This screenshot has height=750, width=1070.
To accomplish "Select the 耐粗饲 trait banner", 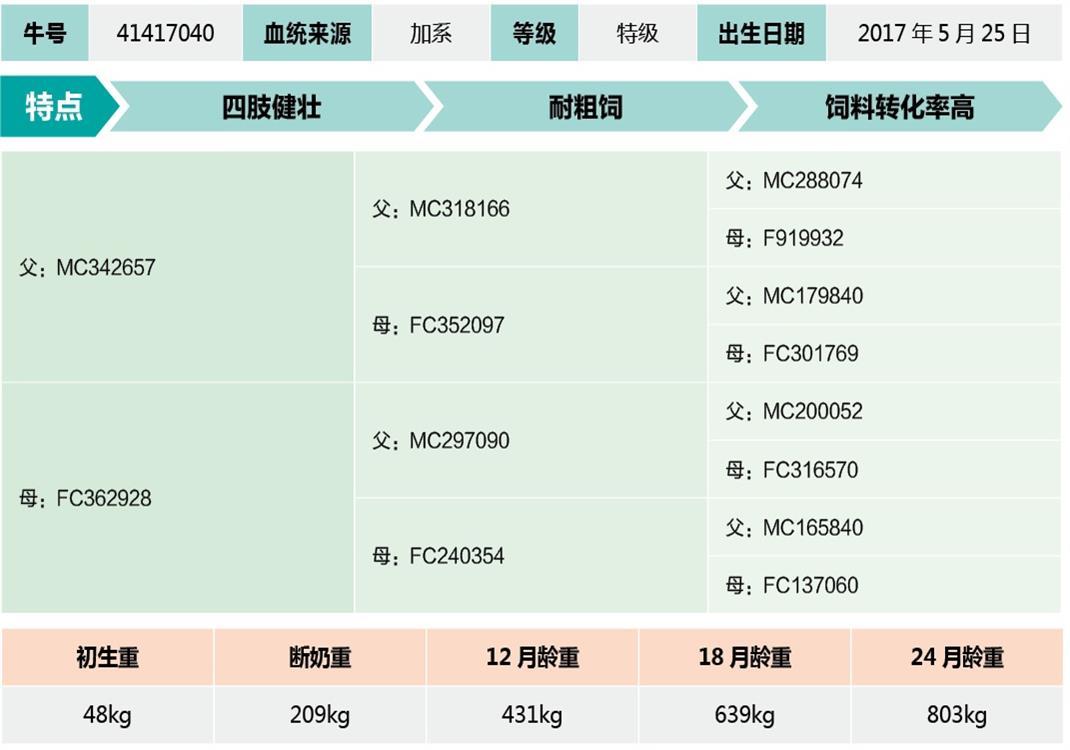I will pos(585,107).
